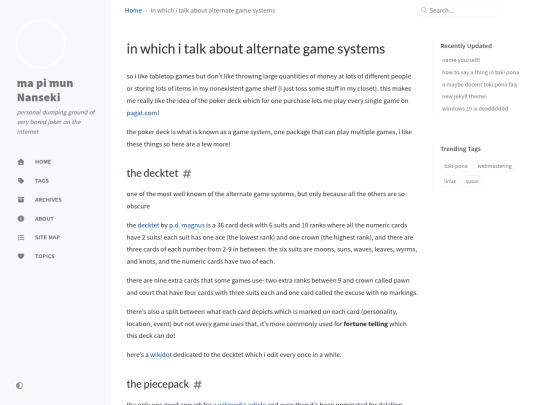Click the Archives box icon
This screenshot has width=540, height=405.
coord(21,200)
